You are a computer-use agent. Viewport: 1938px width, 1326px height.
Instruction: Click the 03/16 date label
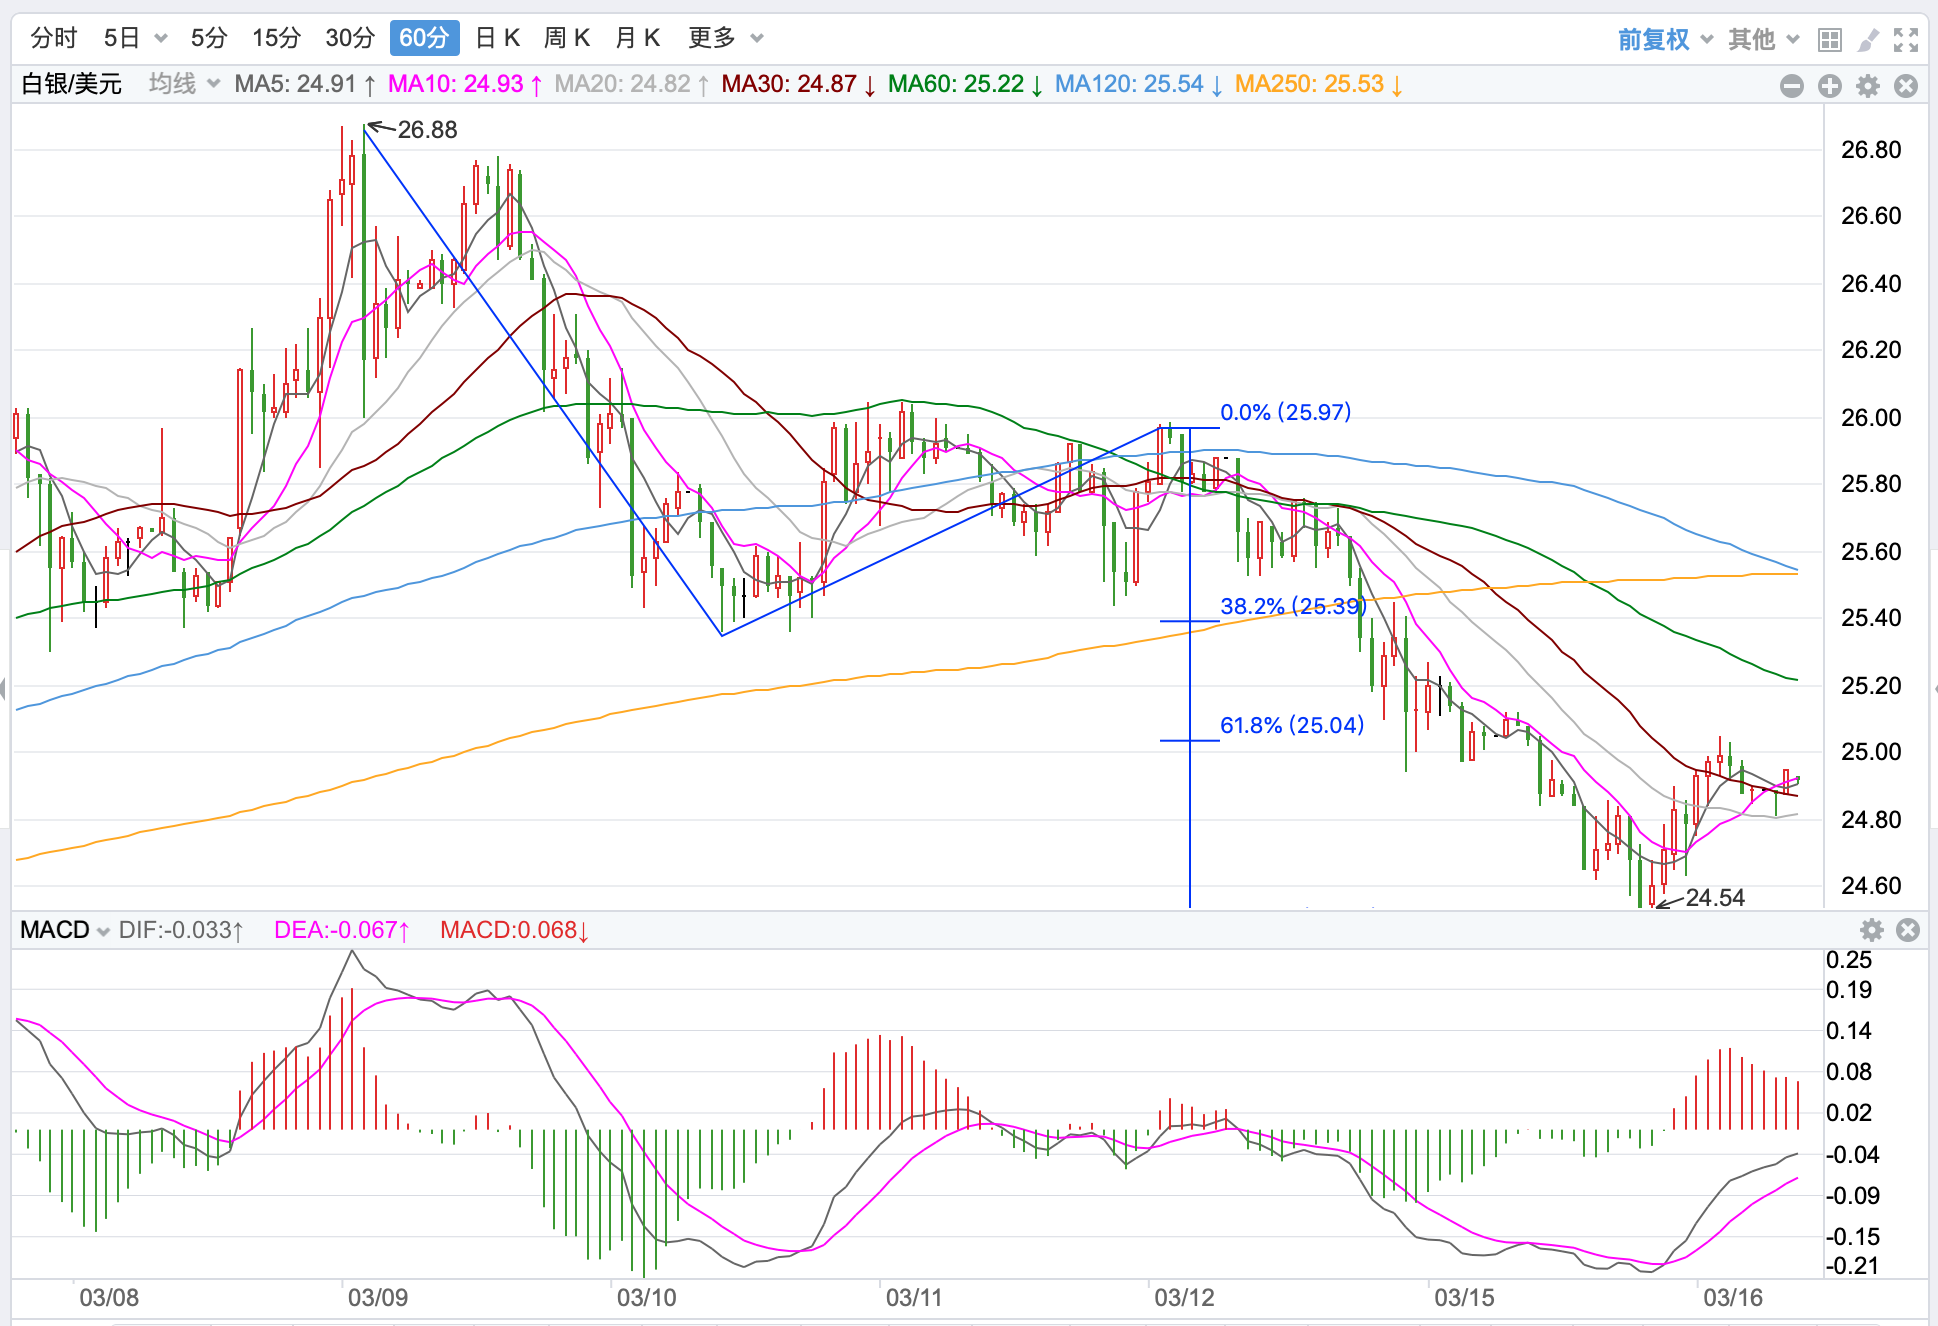(x=1734, y=1298)
